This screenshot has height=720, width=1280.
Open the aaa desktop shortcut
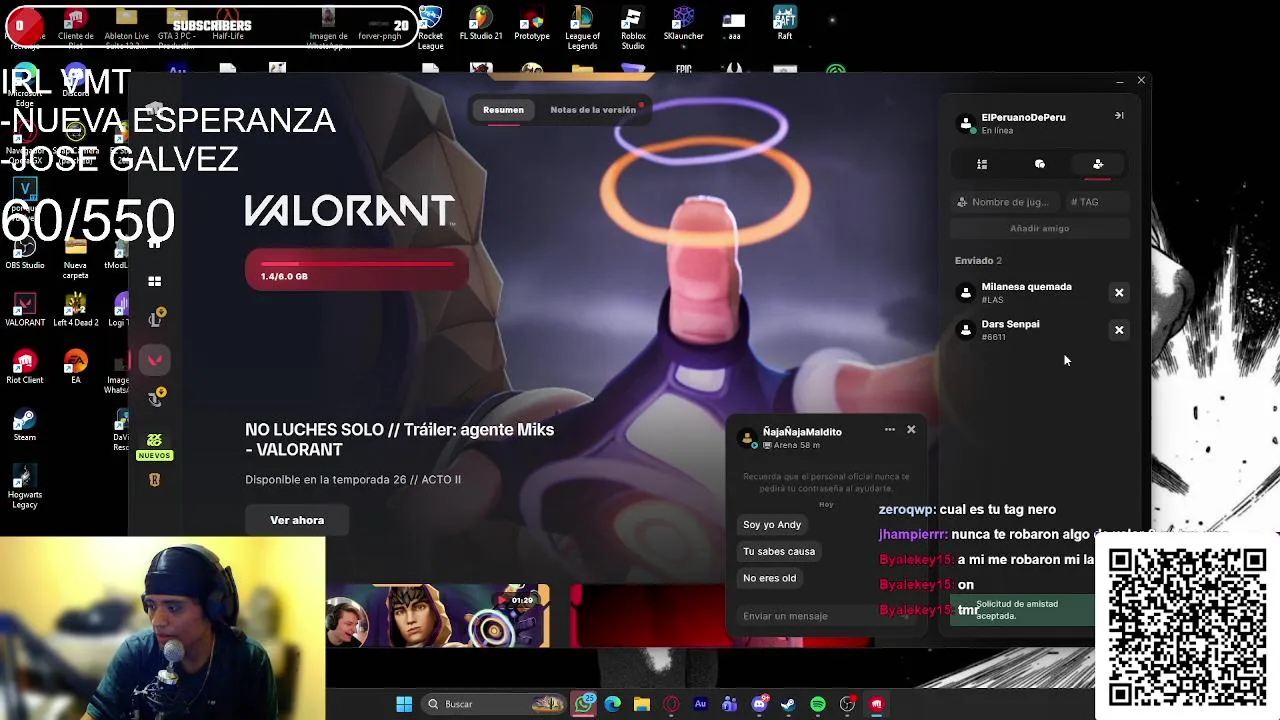[x=734, y=24]
